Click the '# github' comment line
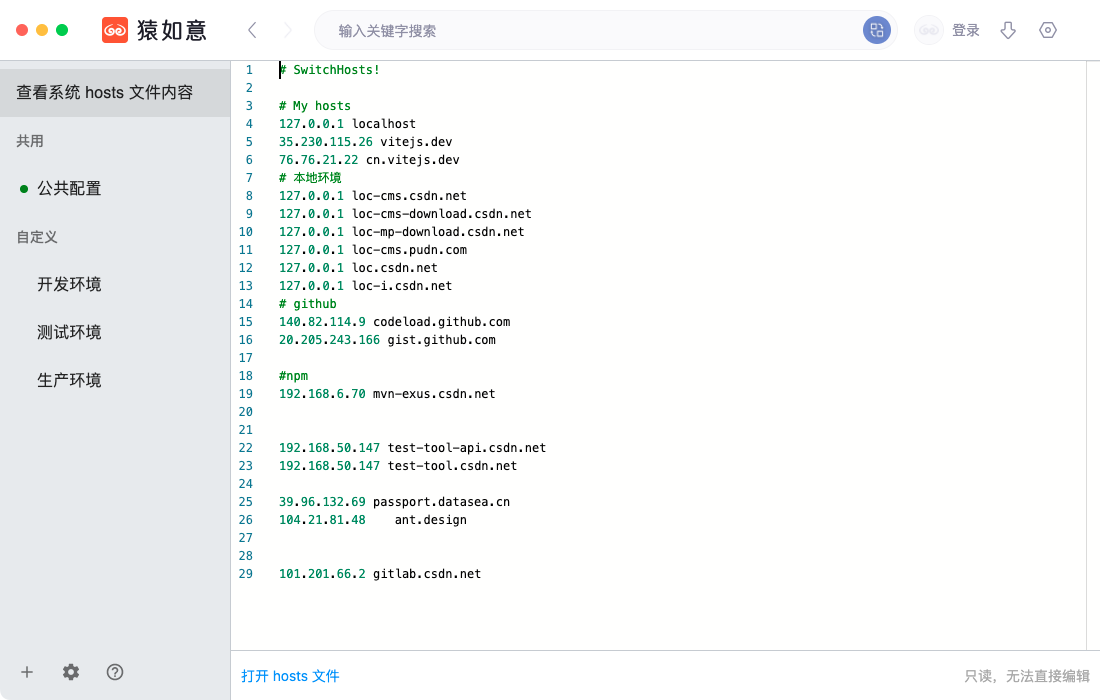This screenshot has width=1100, height=700. 308,304
